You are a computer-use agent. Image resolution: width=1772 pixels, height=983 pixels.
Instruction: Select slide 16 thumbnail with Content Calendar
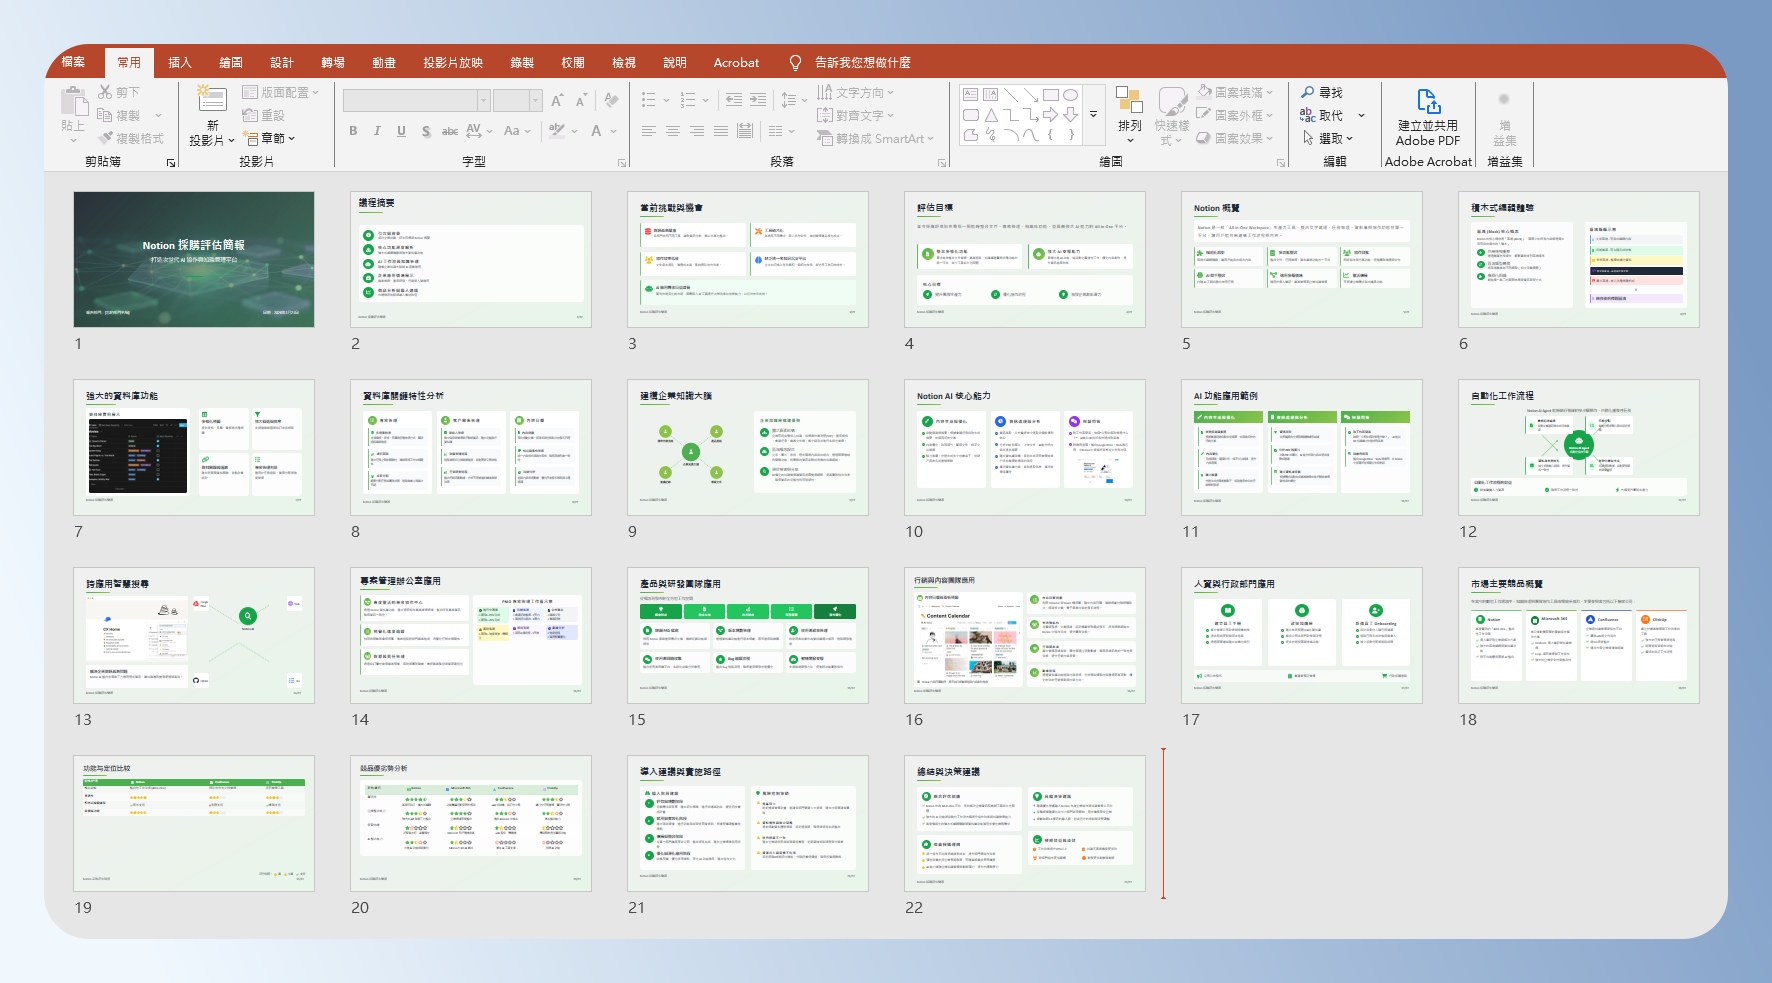pos(1024,635)
